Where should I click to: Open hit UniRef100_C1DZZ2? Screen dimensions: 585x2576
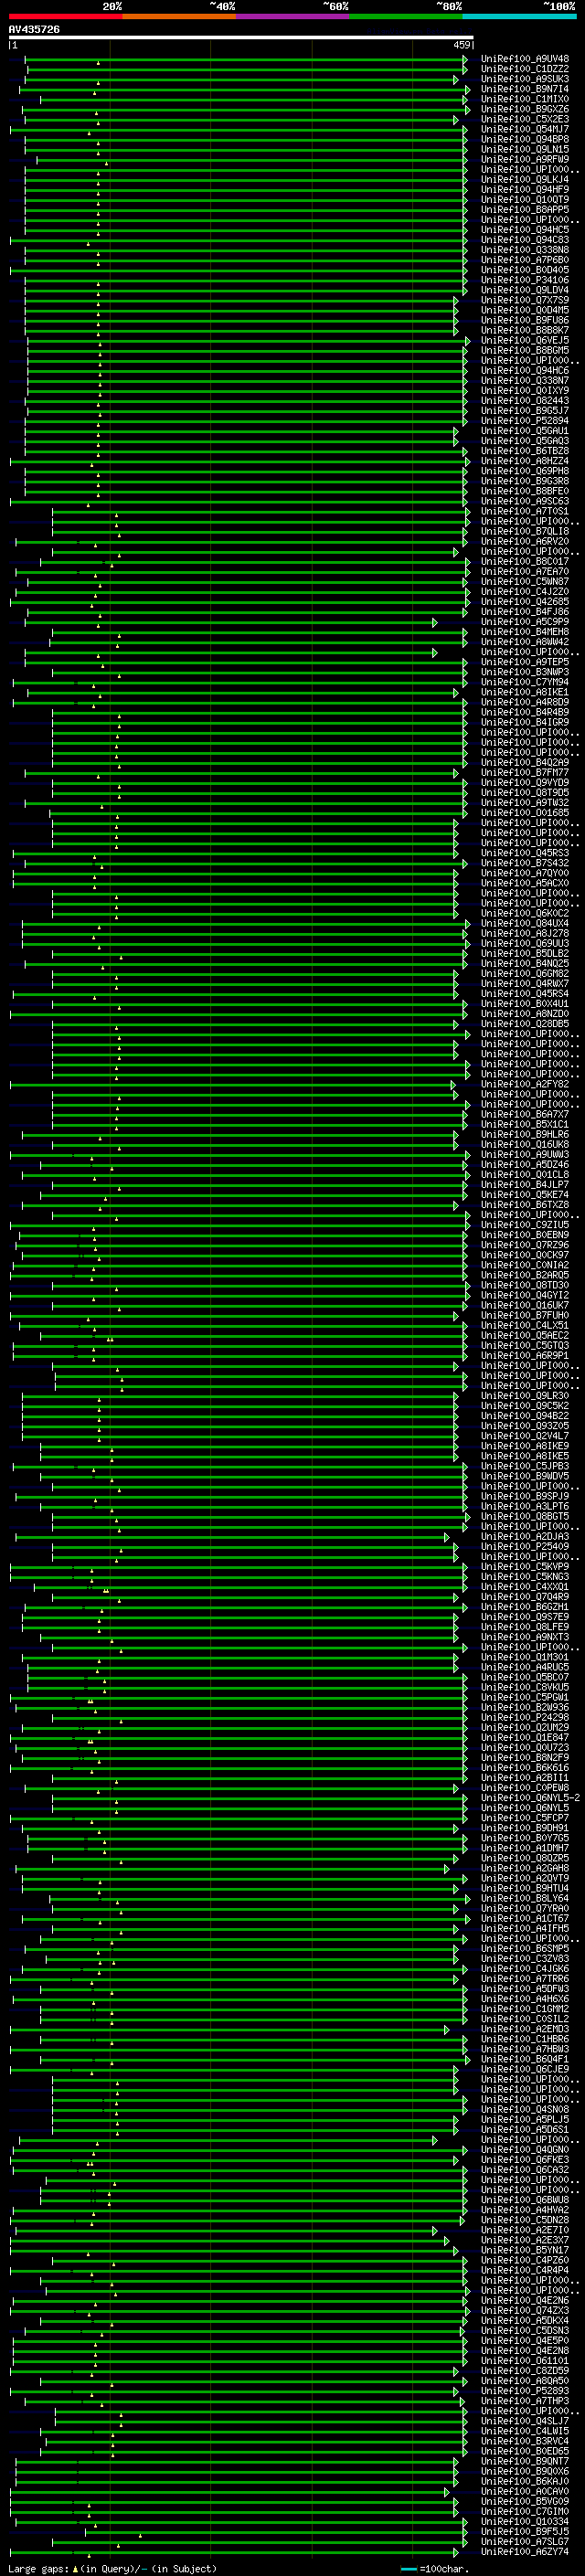[525, 69]
